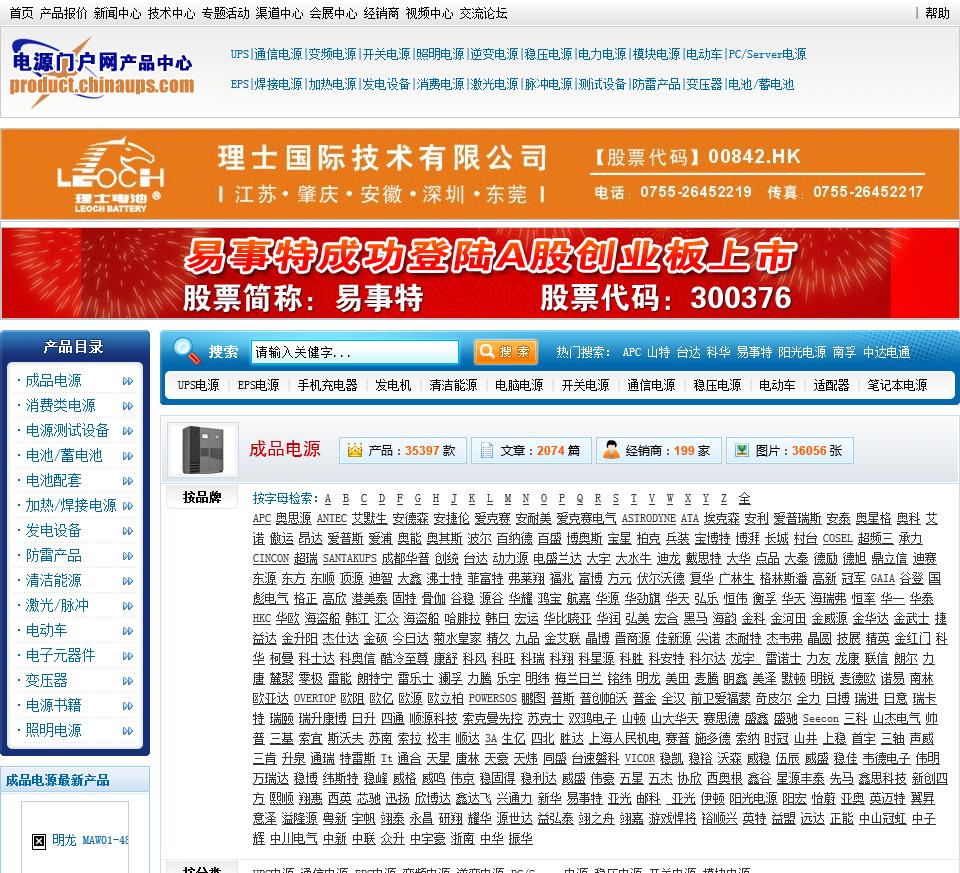The width and height of the screenshot is (960, 873).
Task: Focus the 请输入关键字 search field
Action: [x=354, y=352]
